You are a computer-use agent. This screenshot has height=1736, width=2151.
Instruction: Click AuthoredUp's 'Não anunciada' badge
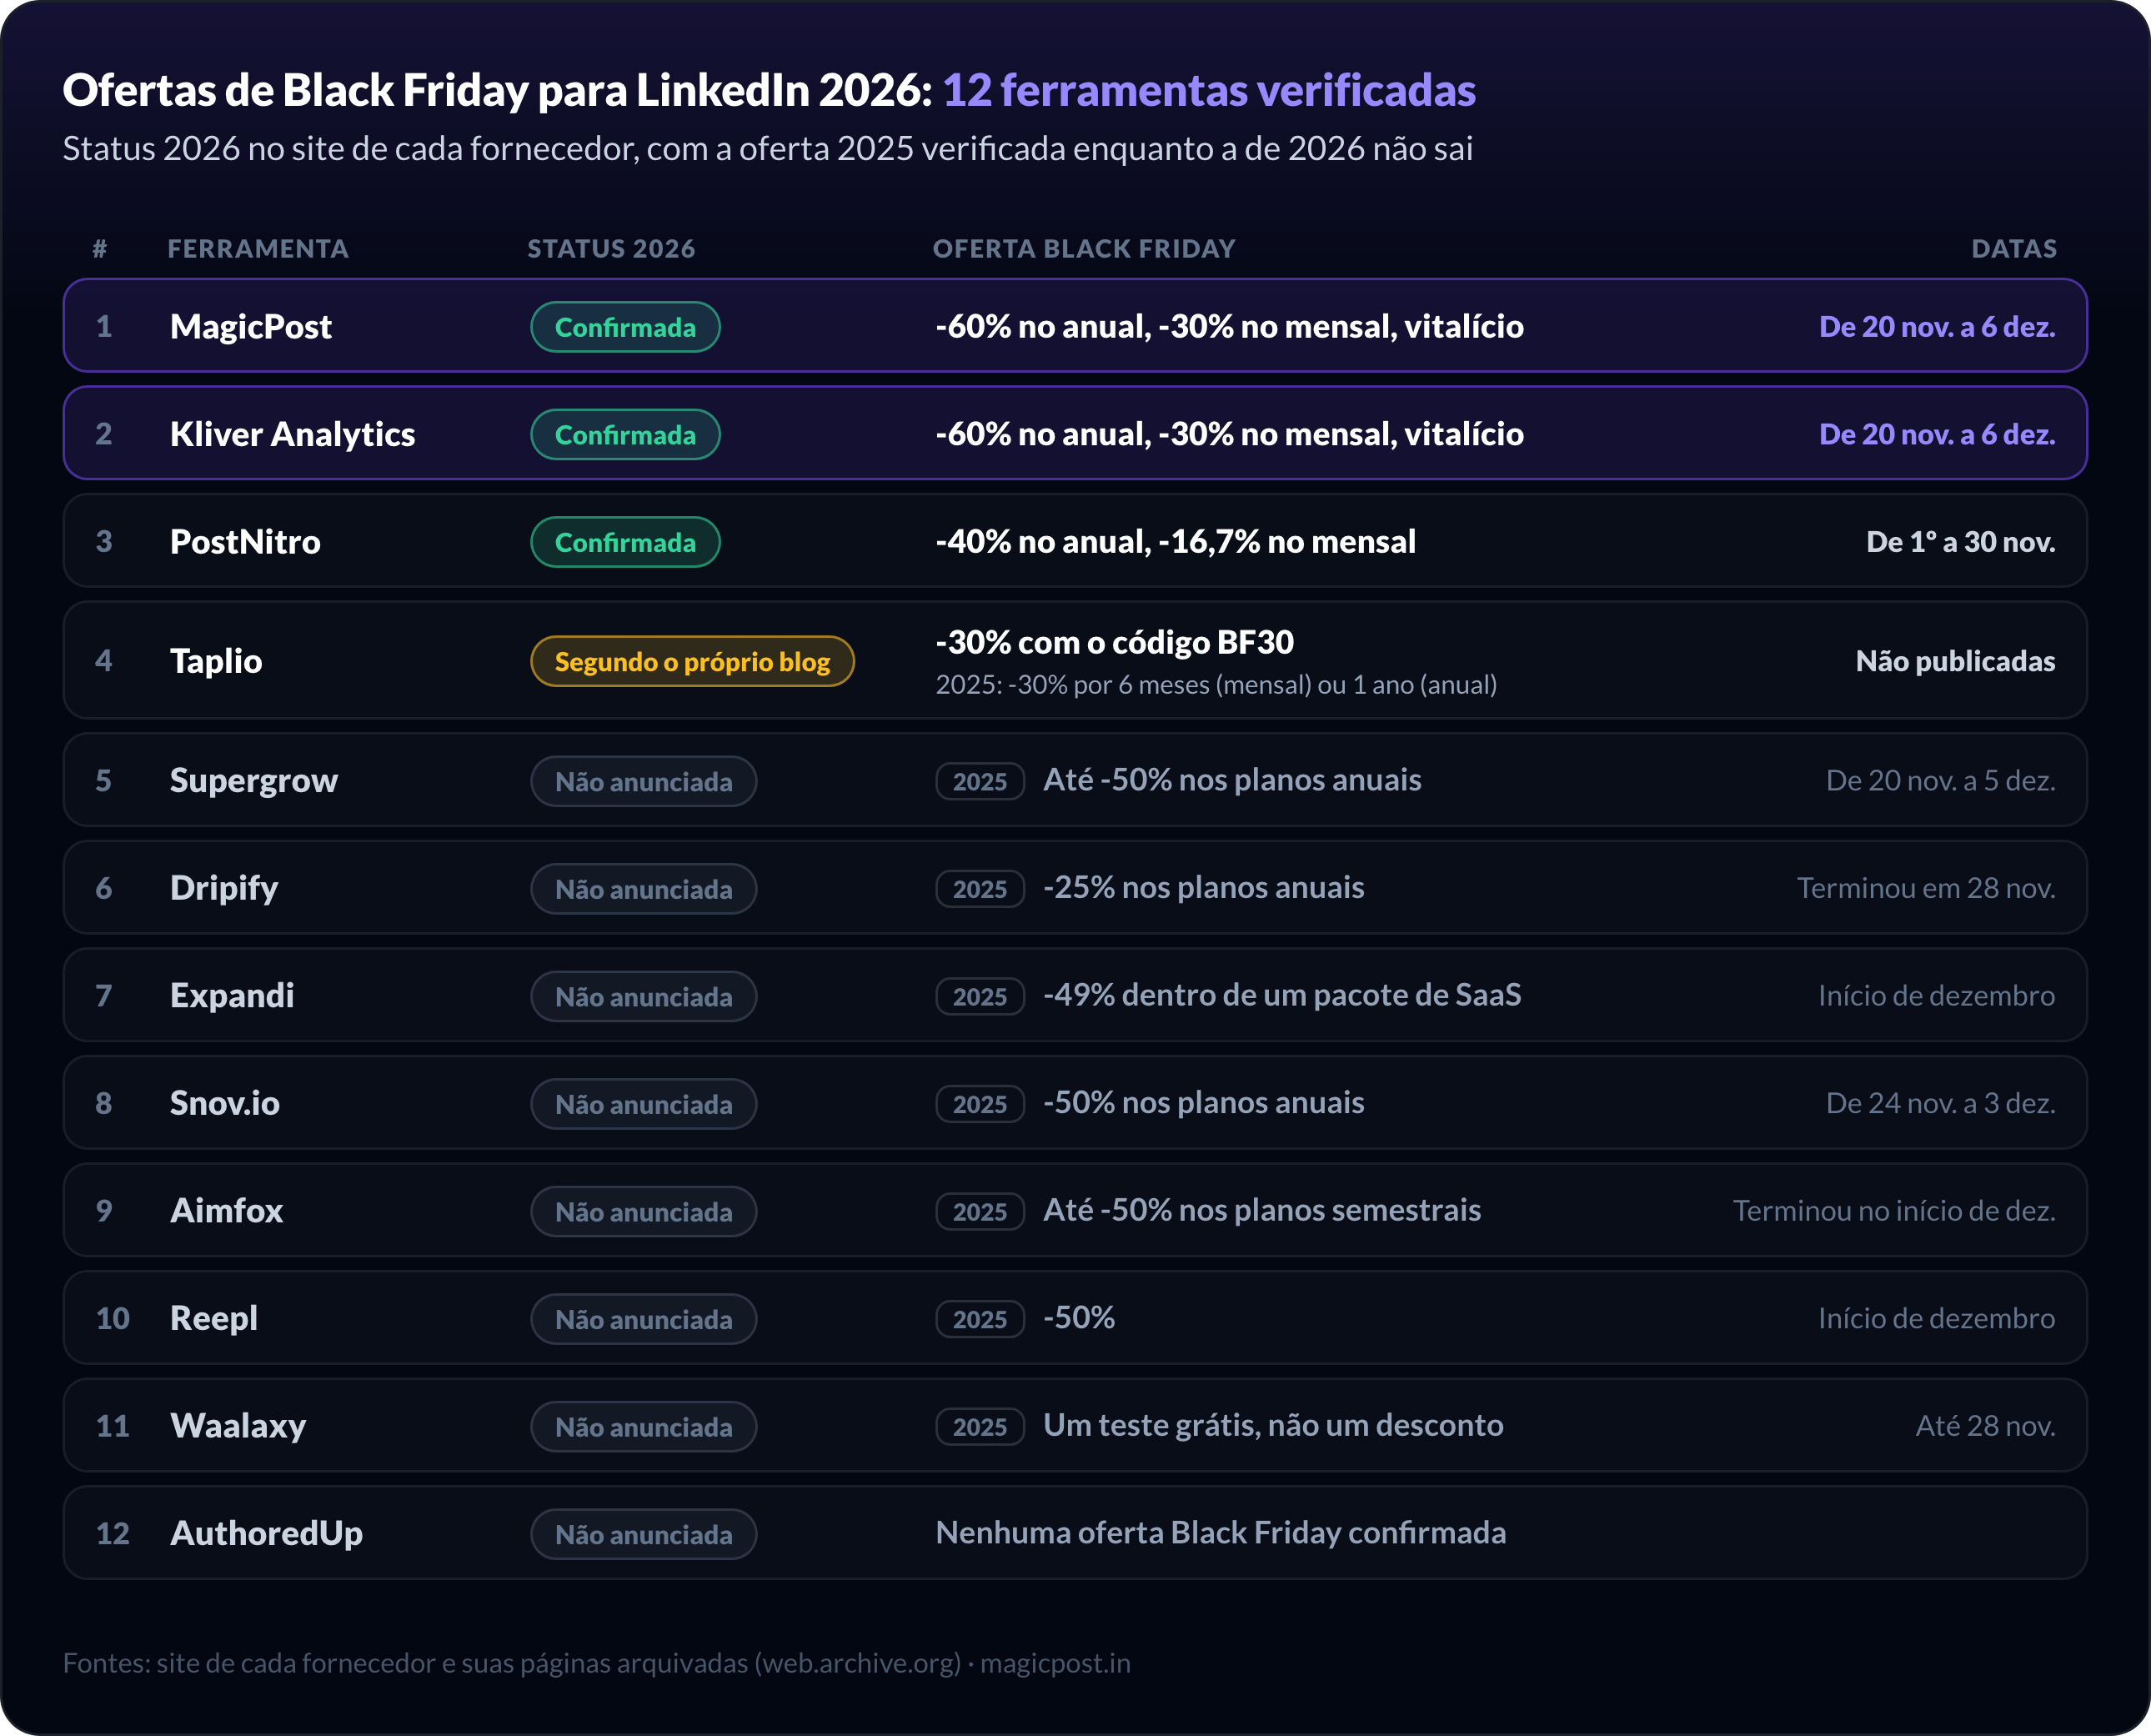click(643, 1534)
